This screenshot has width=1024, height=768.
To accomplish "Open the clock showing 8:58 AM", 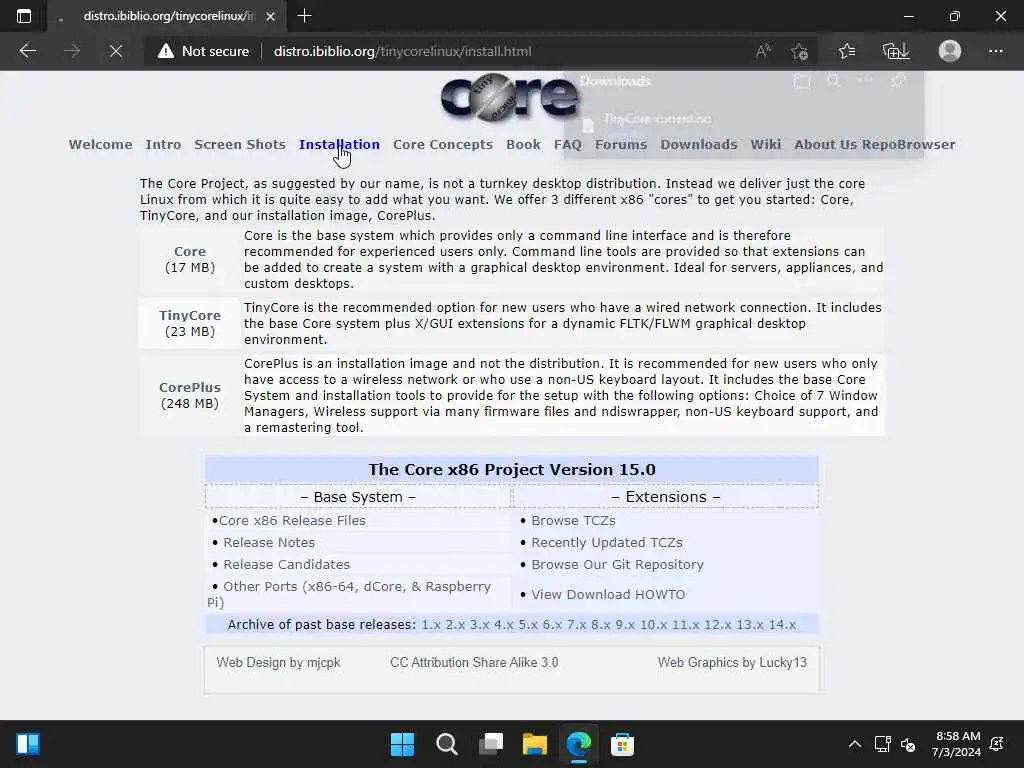I will click(957, 744).
